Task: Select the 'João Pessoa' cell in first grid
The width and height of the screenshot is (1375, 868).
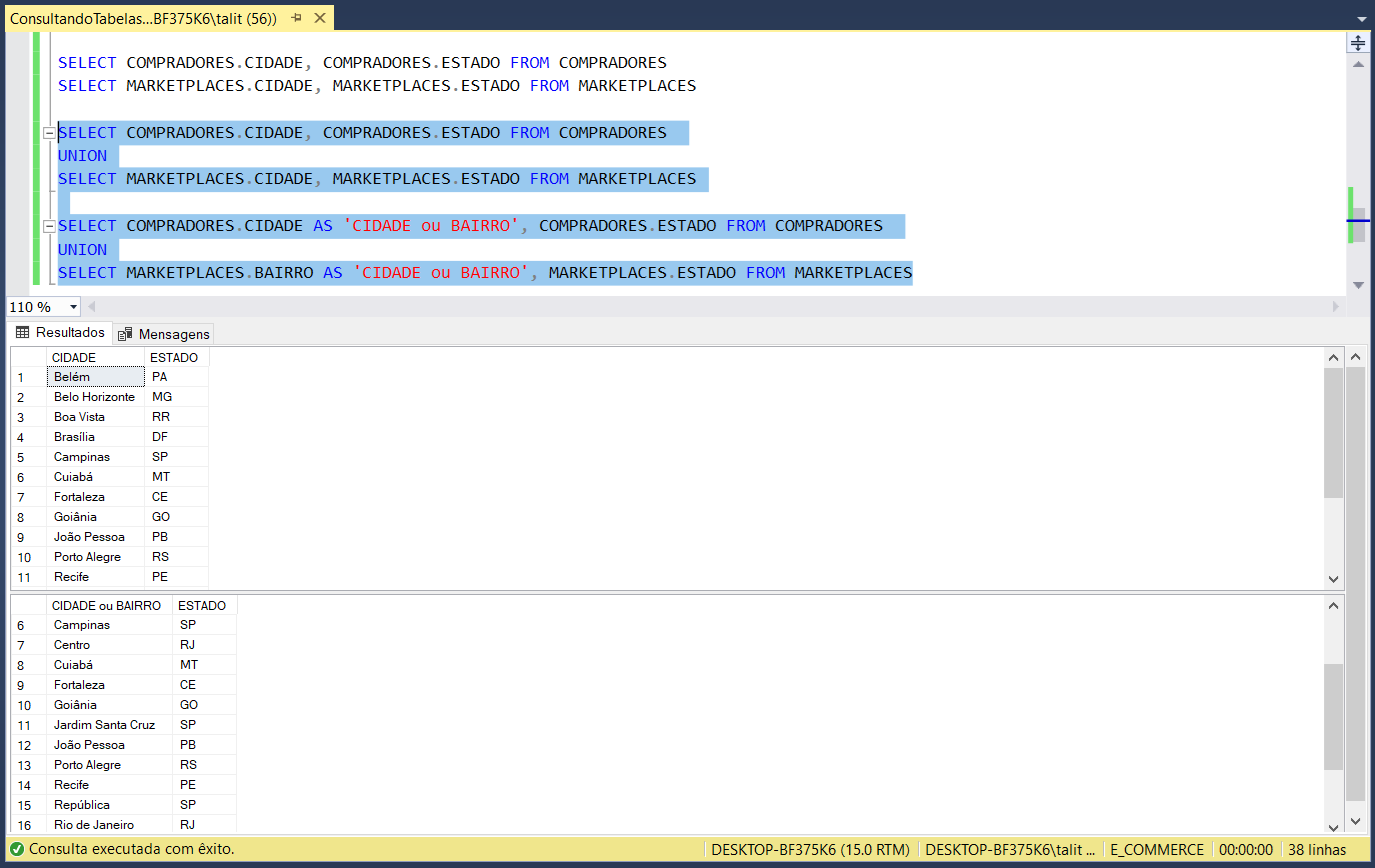Action: point(95,537)
